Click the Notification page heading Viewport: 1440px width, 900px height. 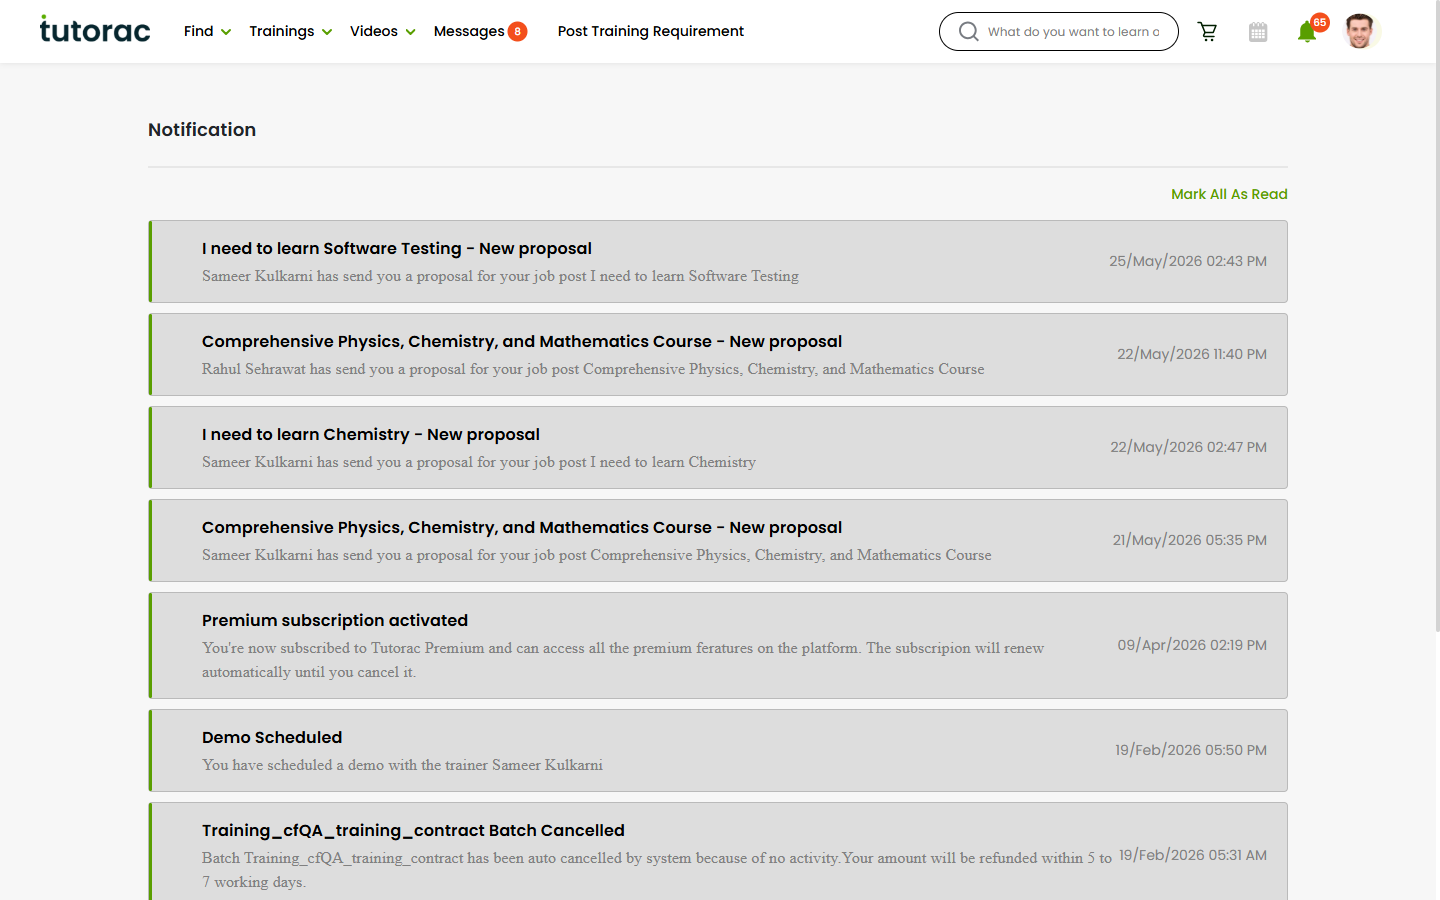202,130
